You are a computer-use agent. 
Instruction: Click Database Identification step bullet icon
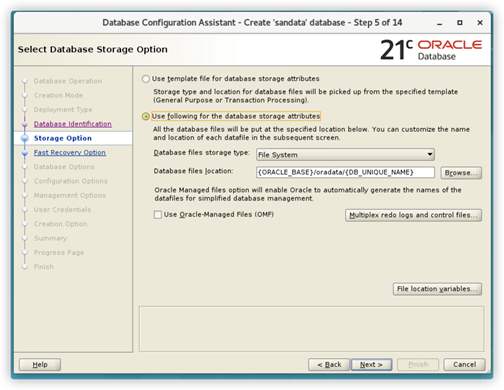click(25, 124)
